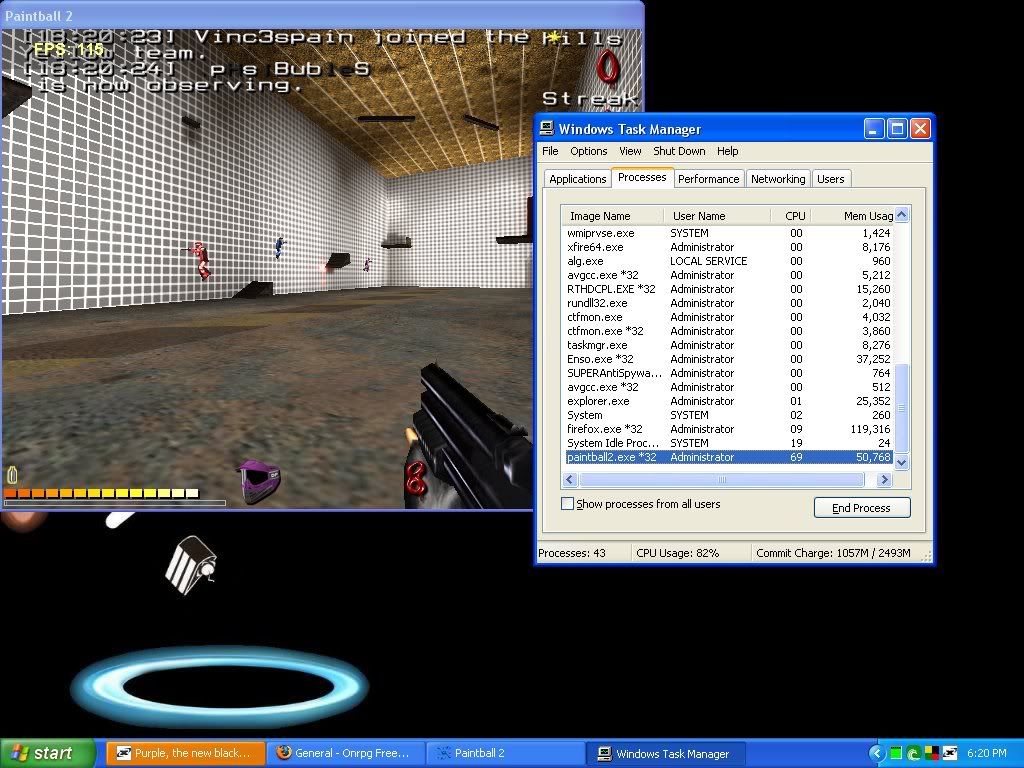Image resolution: width=1024 pixels, height=768 pixels.
Task: Enable Show processes from all users
Action: pos(568,504)
